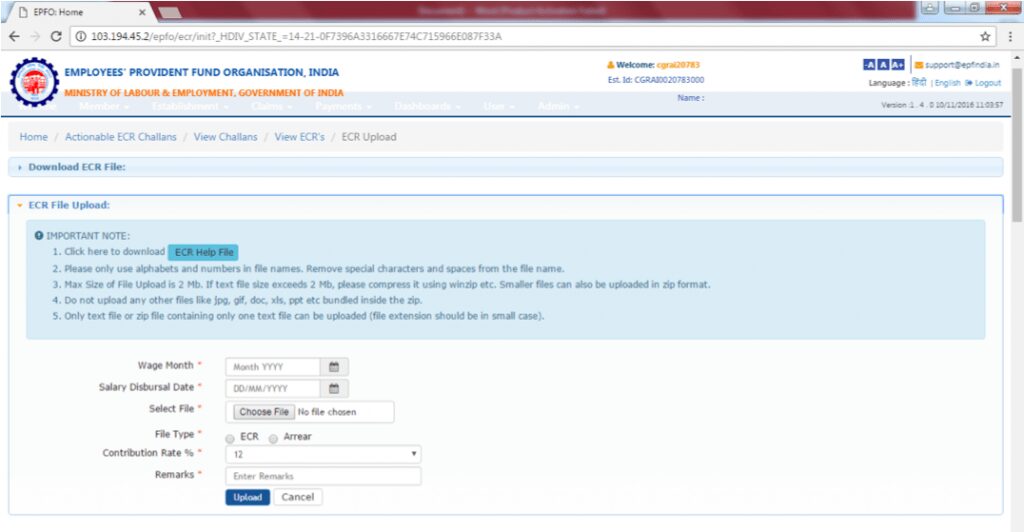Reload the page with the refresh icon

point(56,37)
